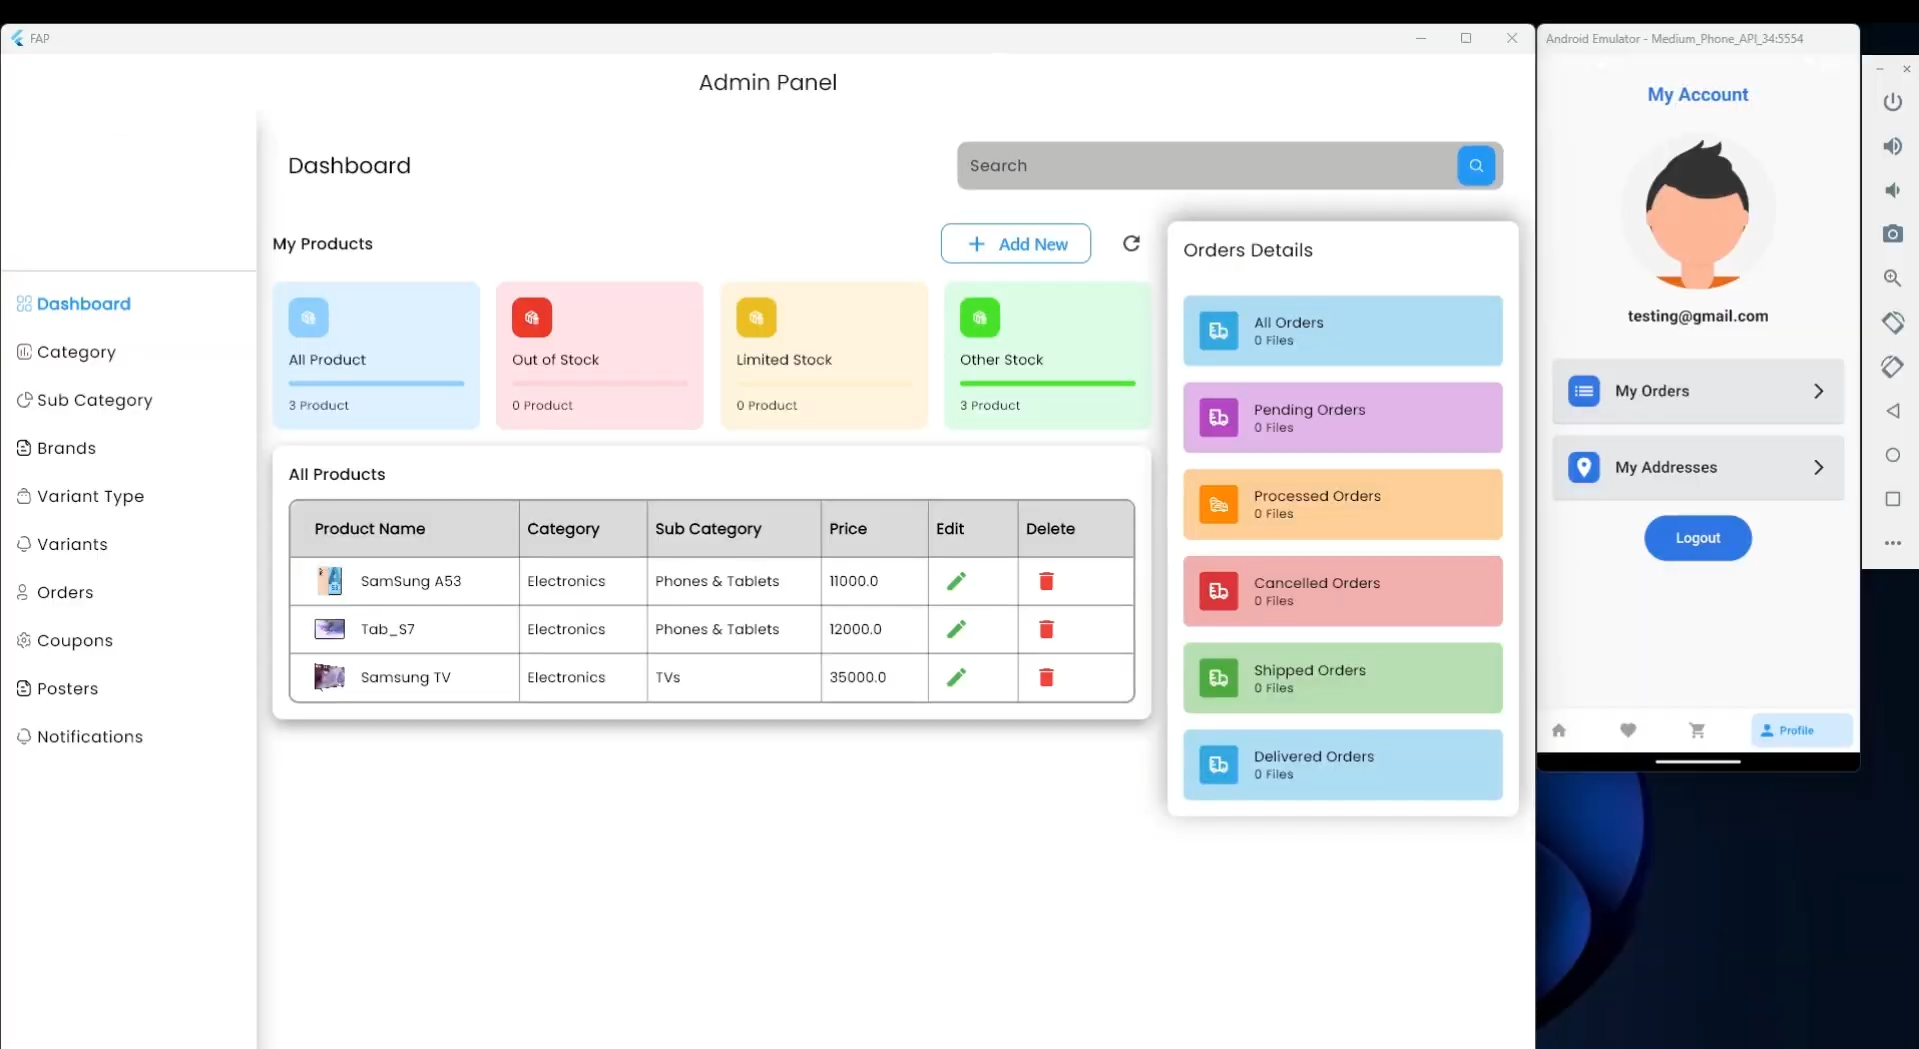Take a screenshot with the emulator camera icon
The image size is (1919, 1049).
pos(1893,234)
